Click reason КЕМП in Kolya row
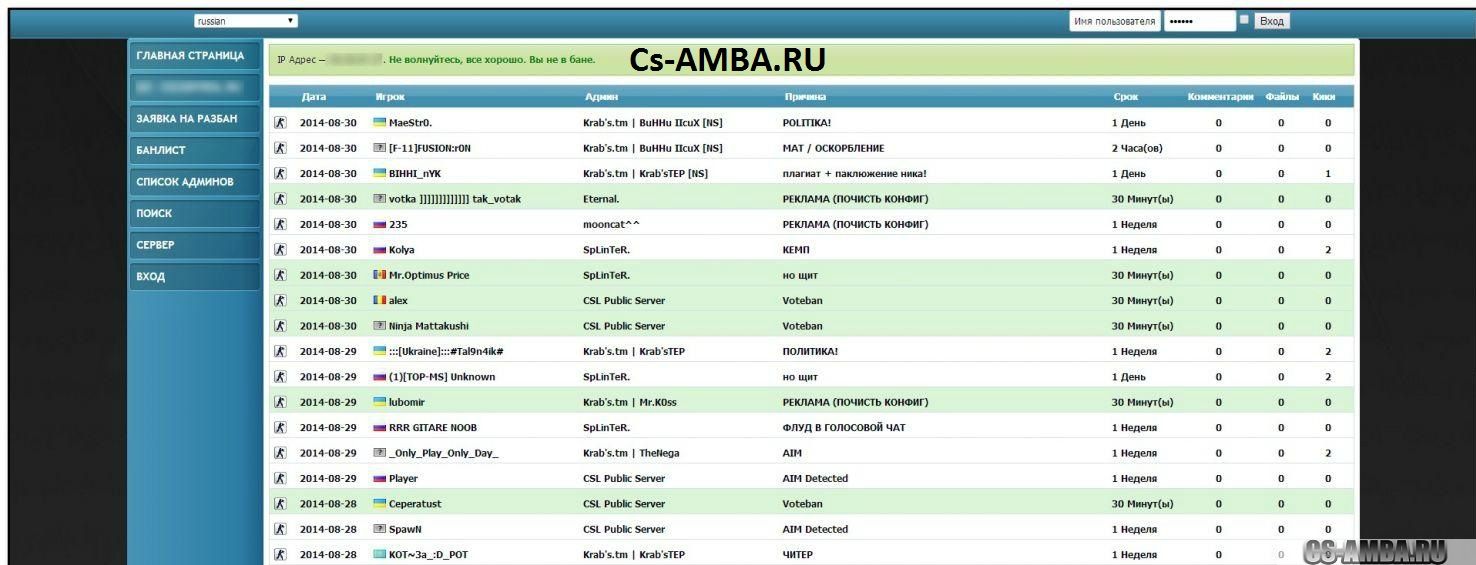The width and height of the screenshot is (1476, 565). 796,250
